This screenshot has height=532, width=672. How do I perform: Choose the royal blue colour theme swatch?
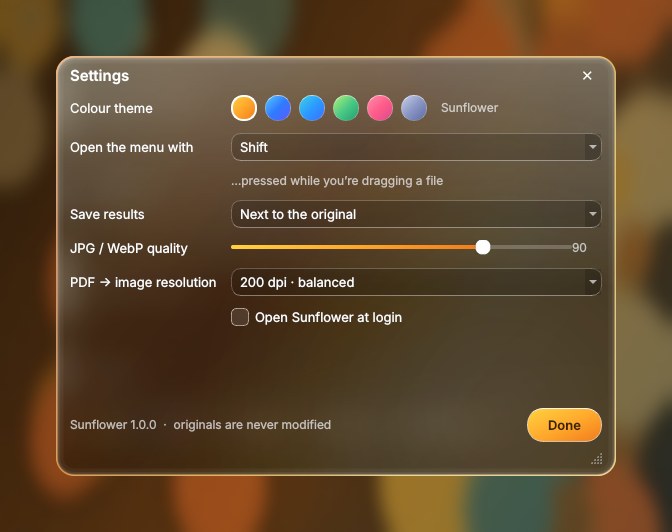tap(278, 108)
